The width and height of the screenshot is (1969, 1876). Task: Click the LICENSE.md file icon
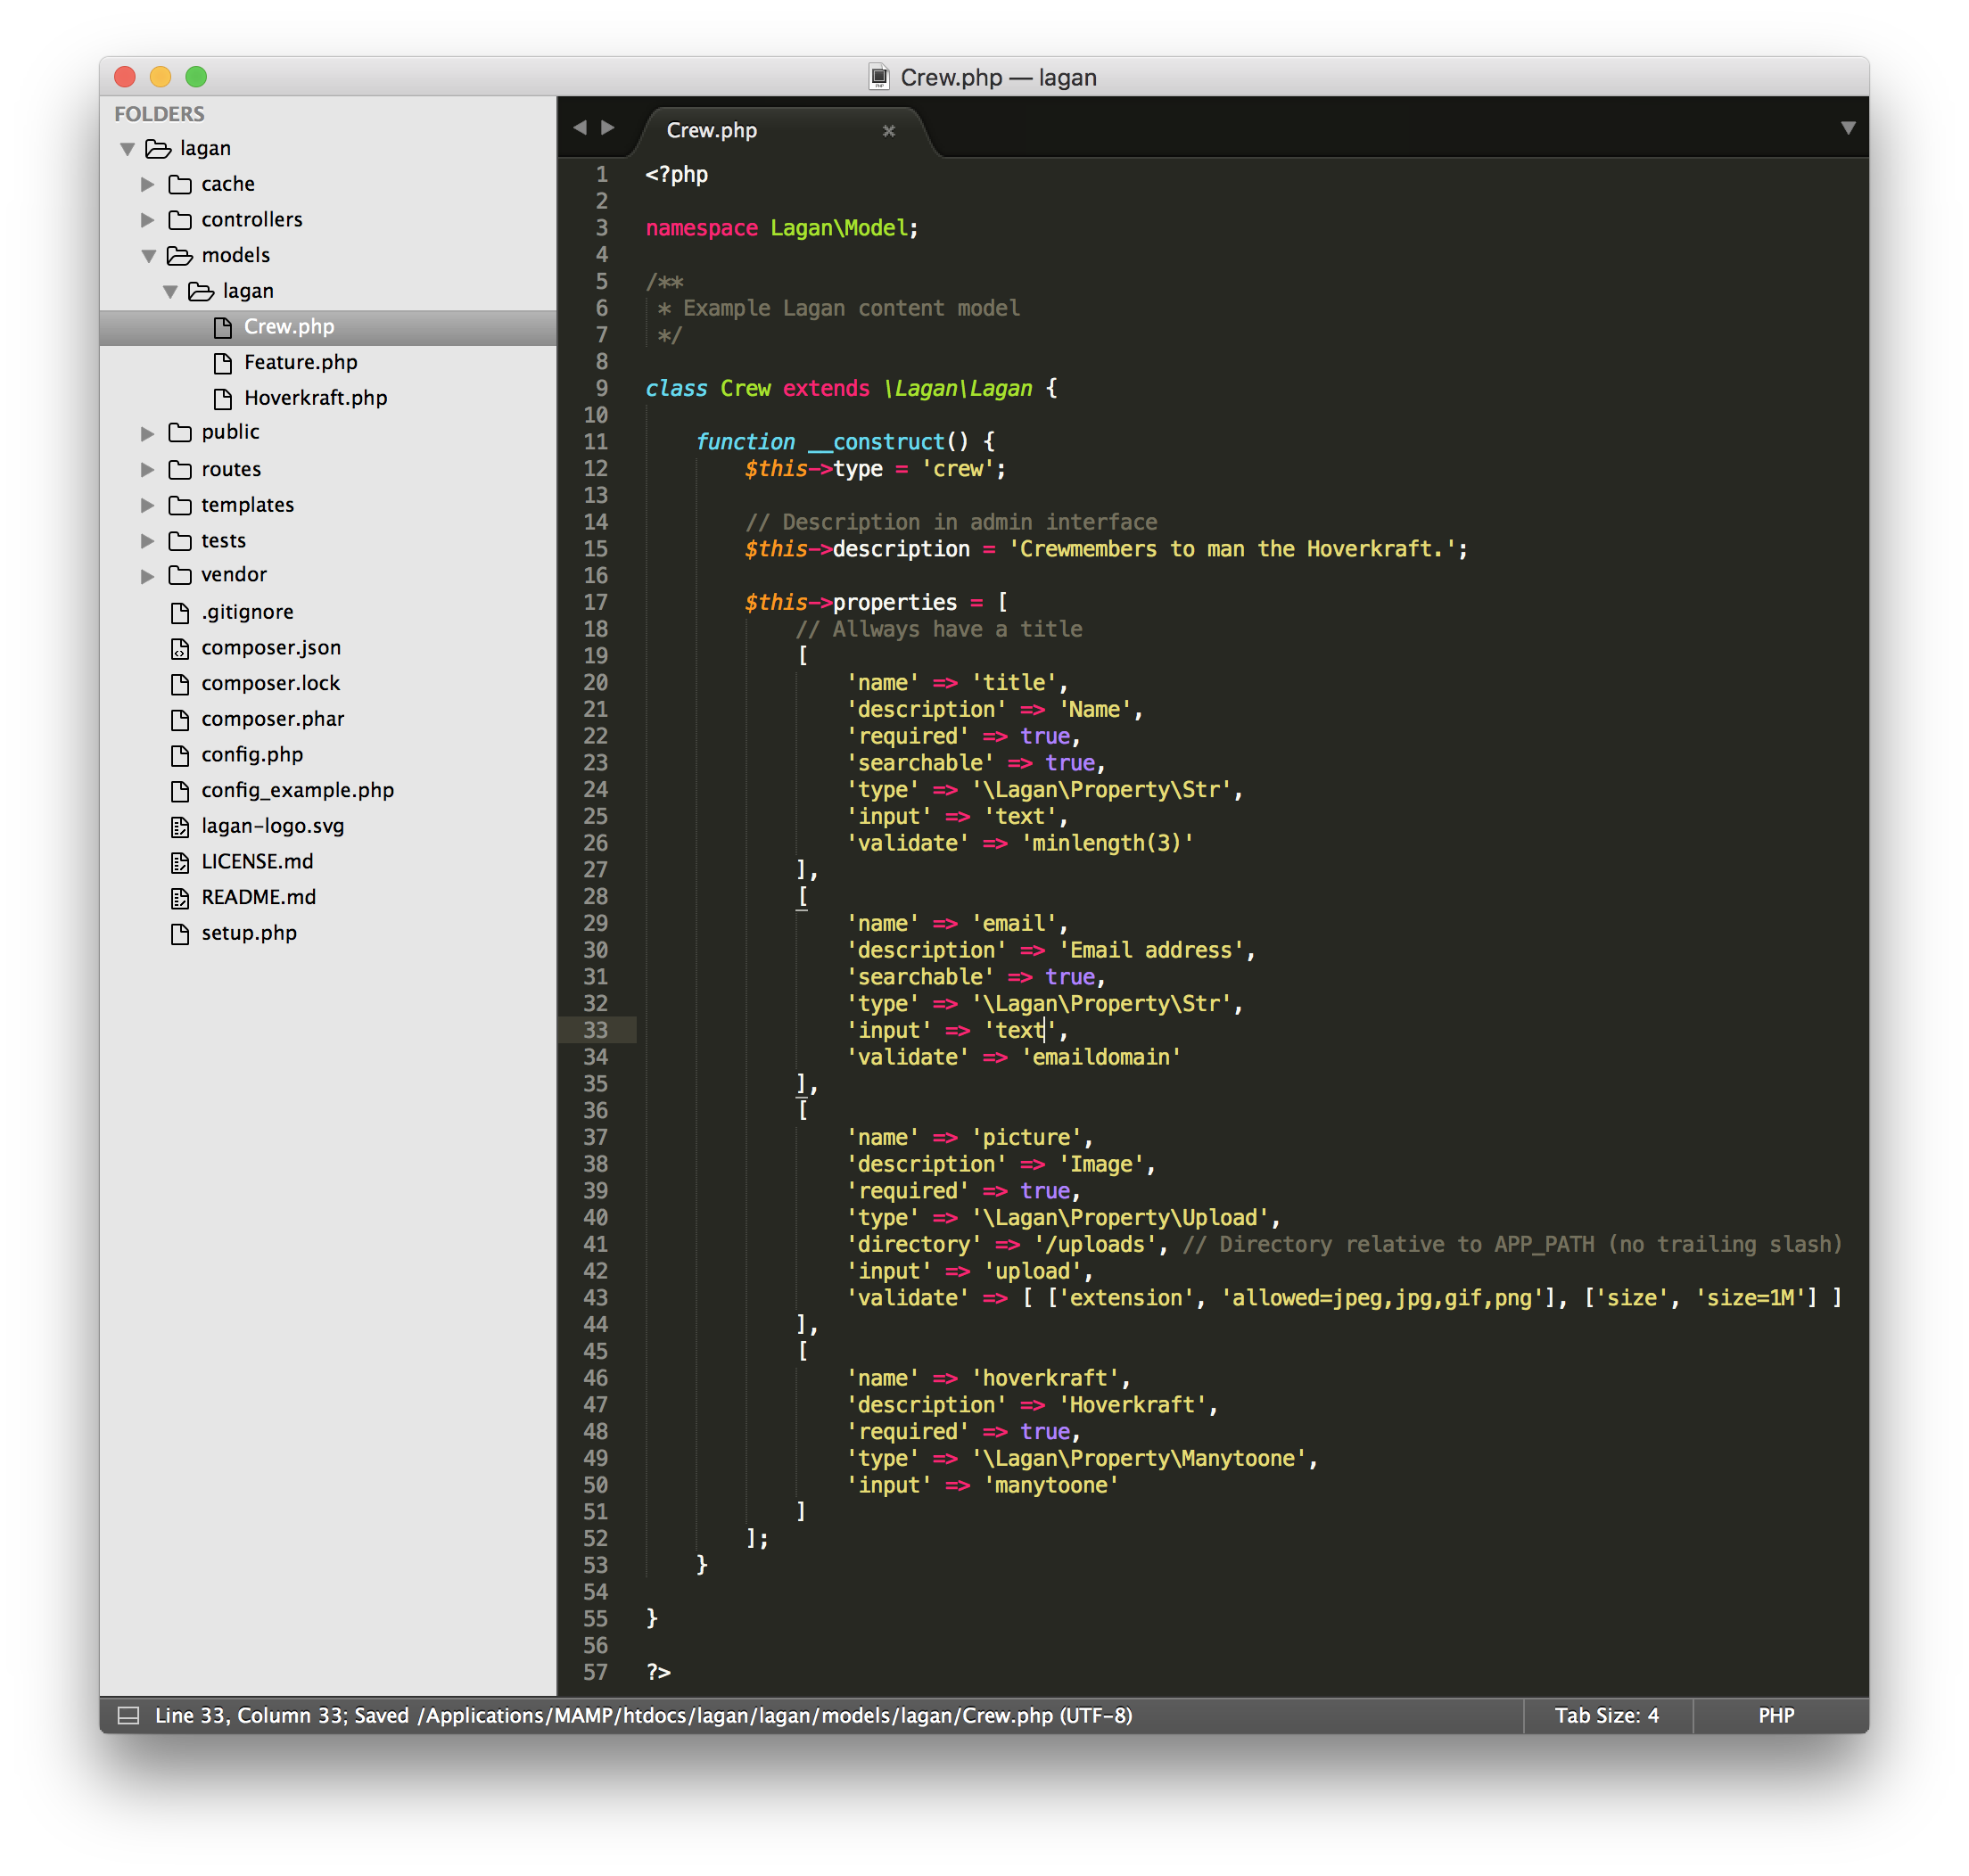(x=180, y=862)
